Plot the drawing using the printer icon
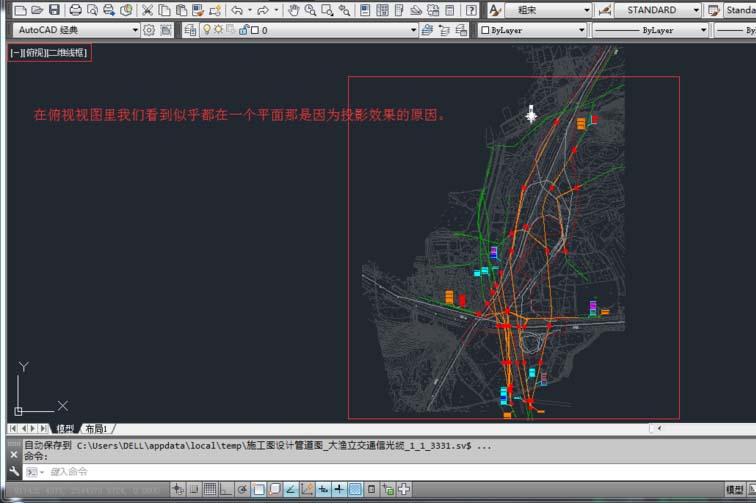Image resolution: width=756 pixels, height=503 pixels. tap(75, 10)
